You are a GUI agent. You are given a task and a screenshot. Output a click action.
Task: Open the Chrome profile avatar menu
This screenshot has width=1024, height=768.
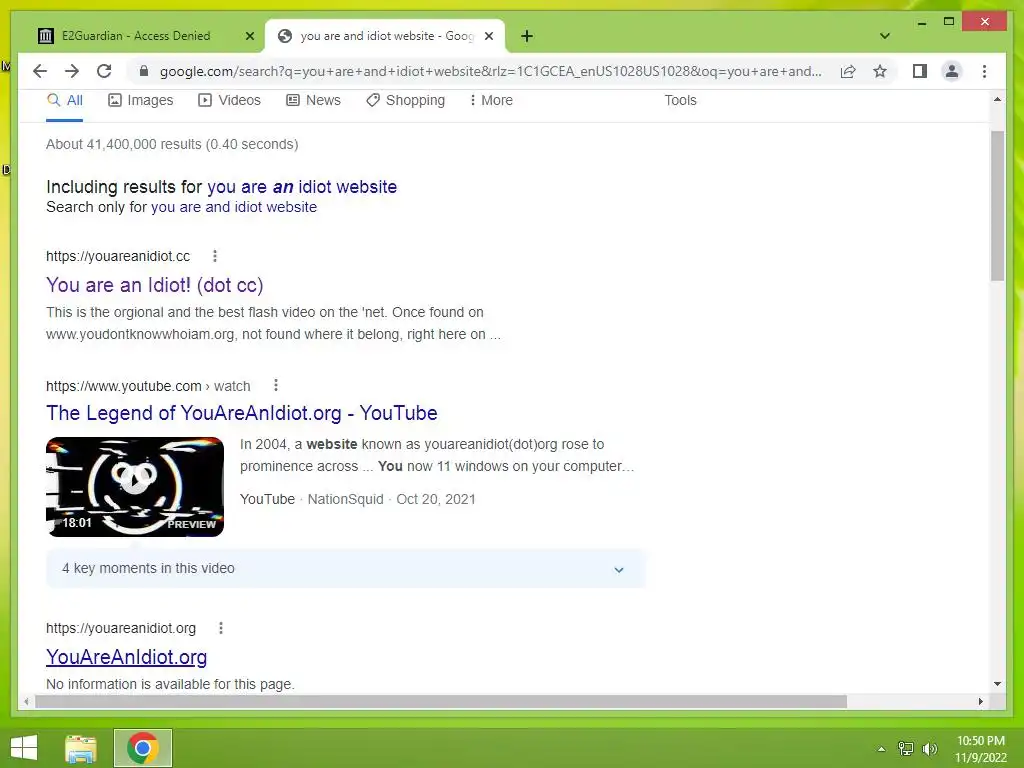[952, 71]
